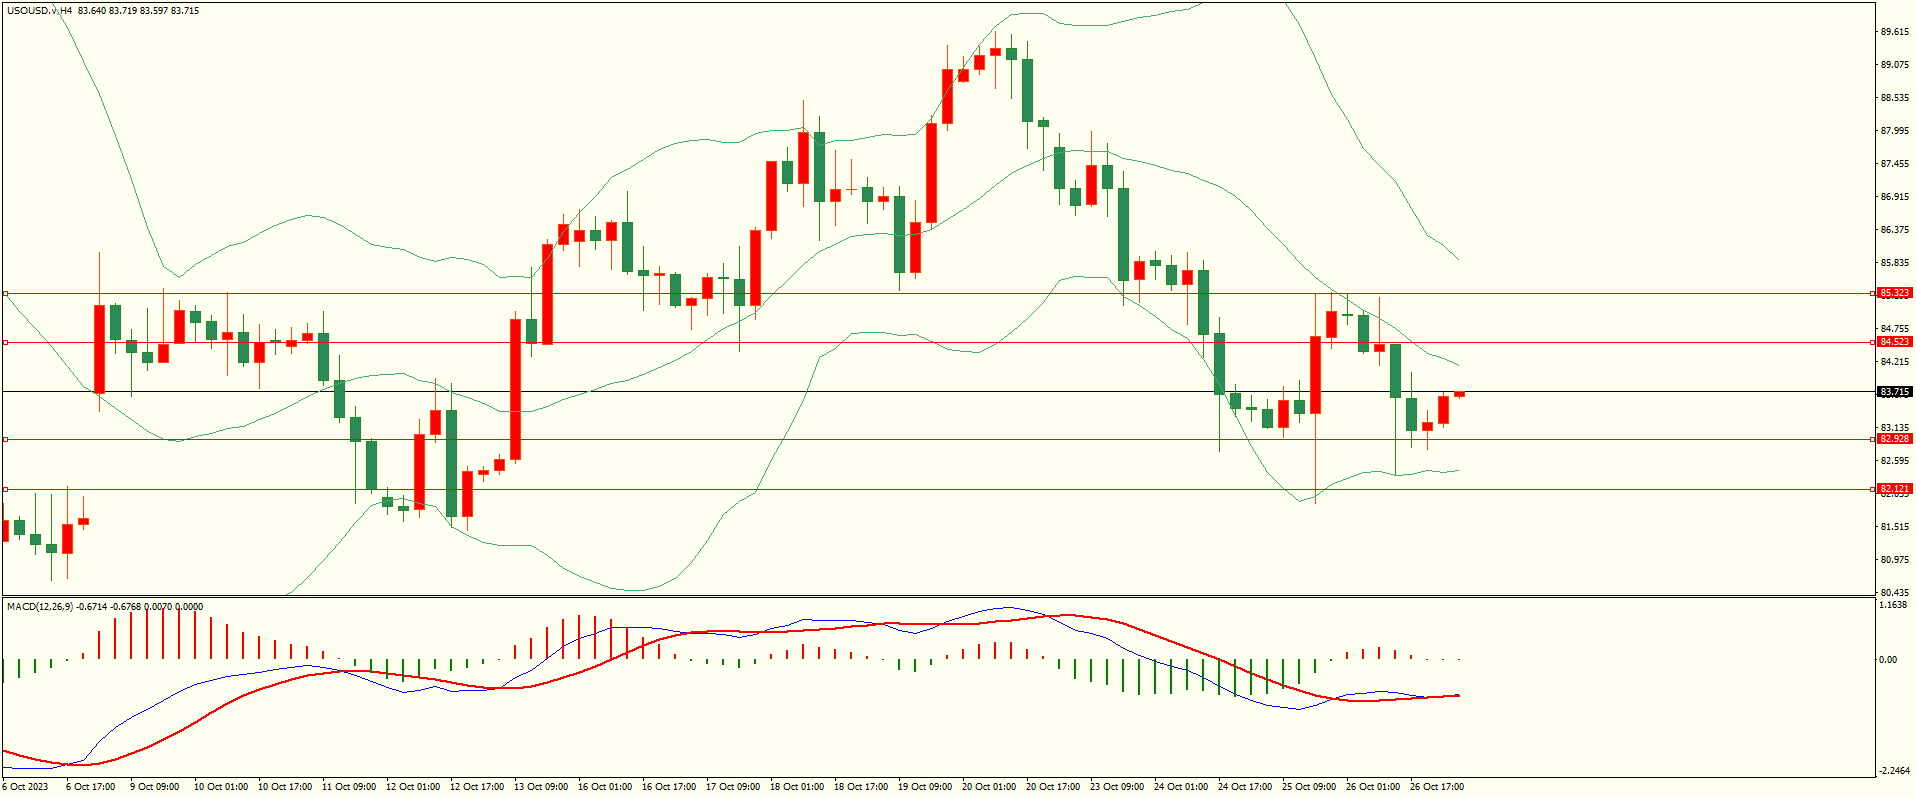The height and width of the screenshot is (798, 1916).
Task: Click the black 83.715 current price label
Action: 1894,392
